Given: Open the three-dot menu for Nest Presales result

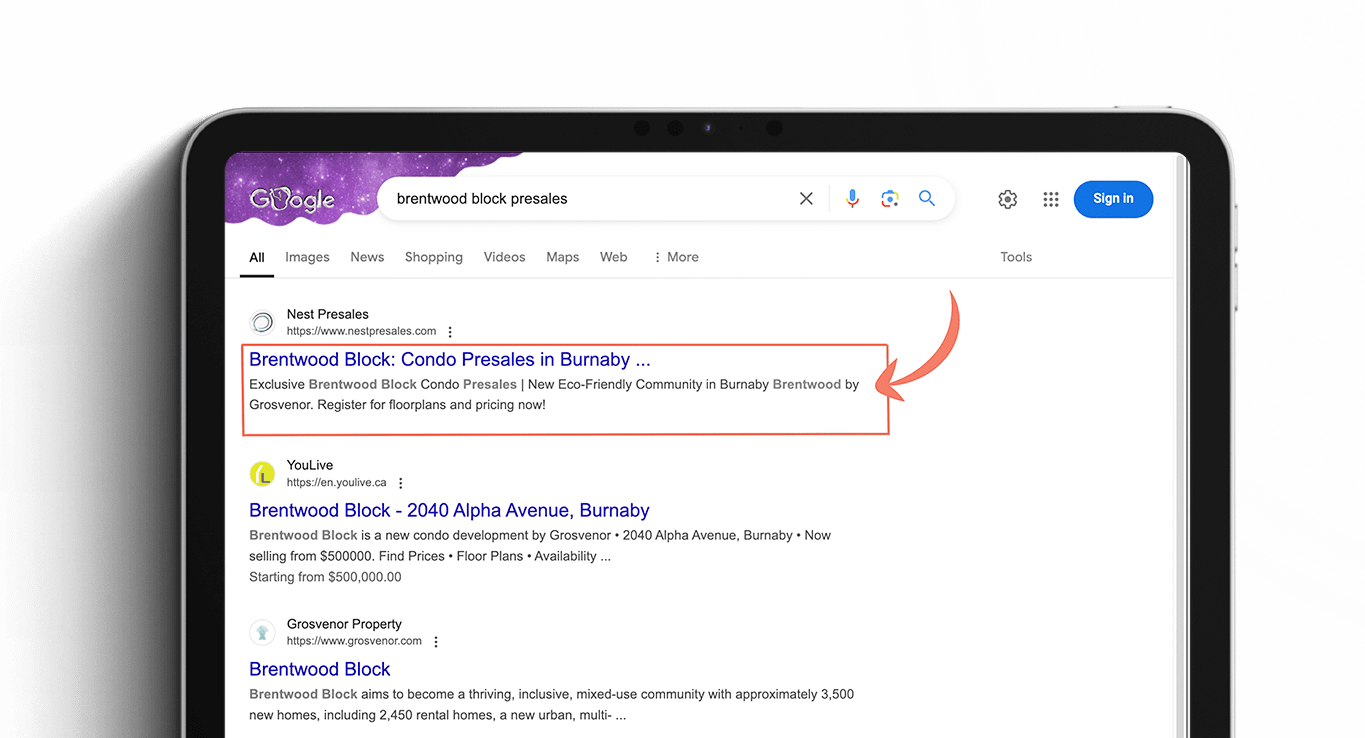Looking at the screenshot, I should [x=449, y=331].
